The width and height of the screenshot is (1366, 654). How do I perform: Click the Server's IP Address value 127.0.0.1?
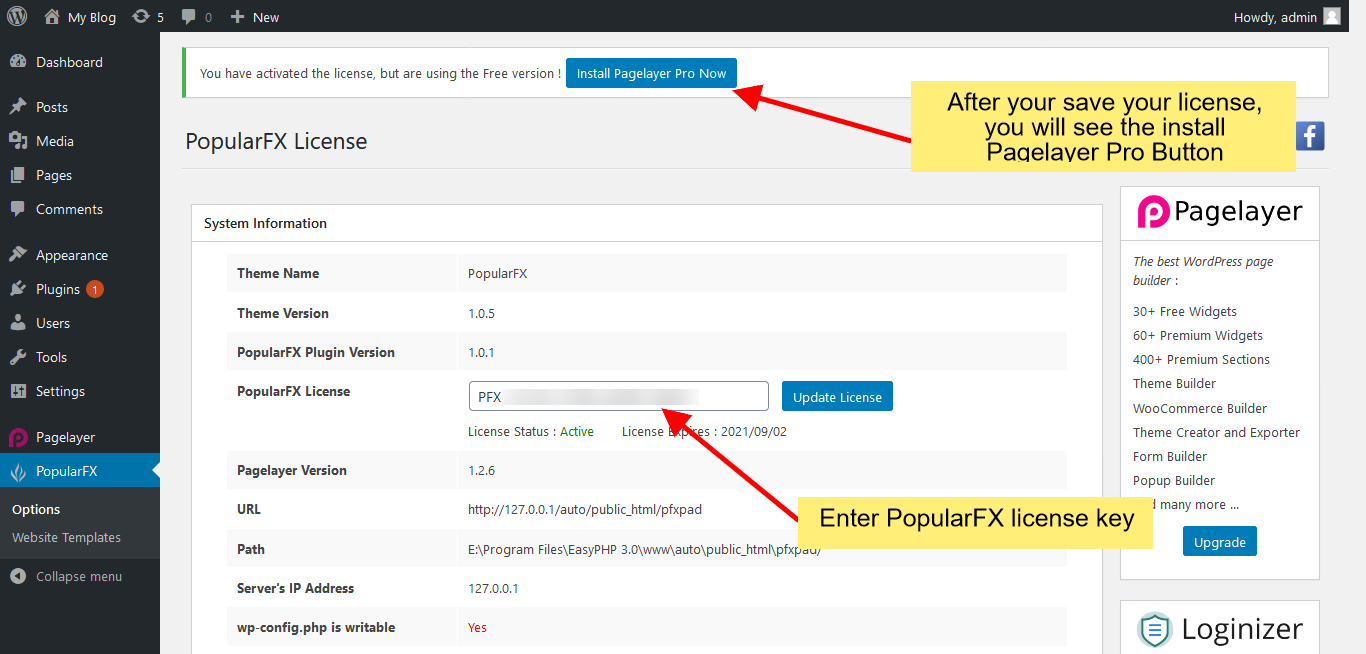[x=493, y=588]
